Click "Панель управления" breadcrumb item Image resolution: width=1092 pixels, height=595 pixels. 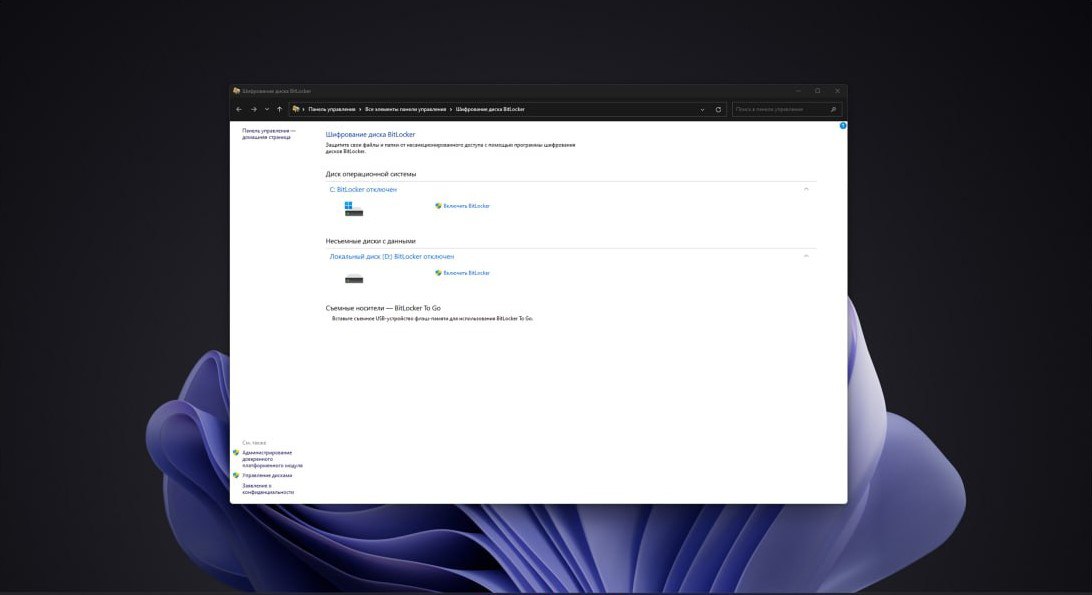(x=332, y=109)
